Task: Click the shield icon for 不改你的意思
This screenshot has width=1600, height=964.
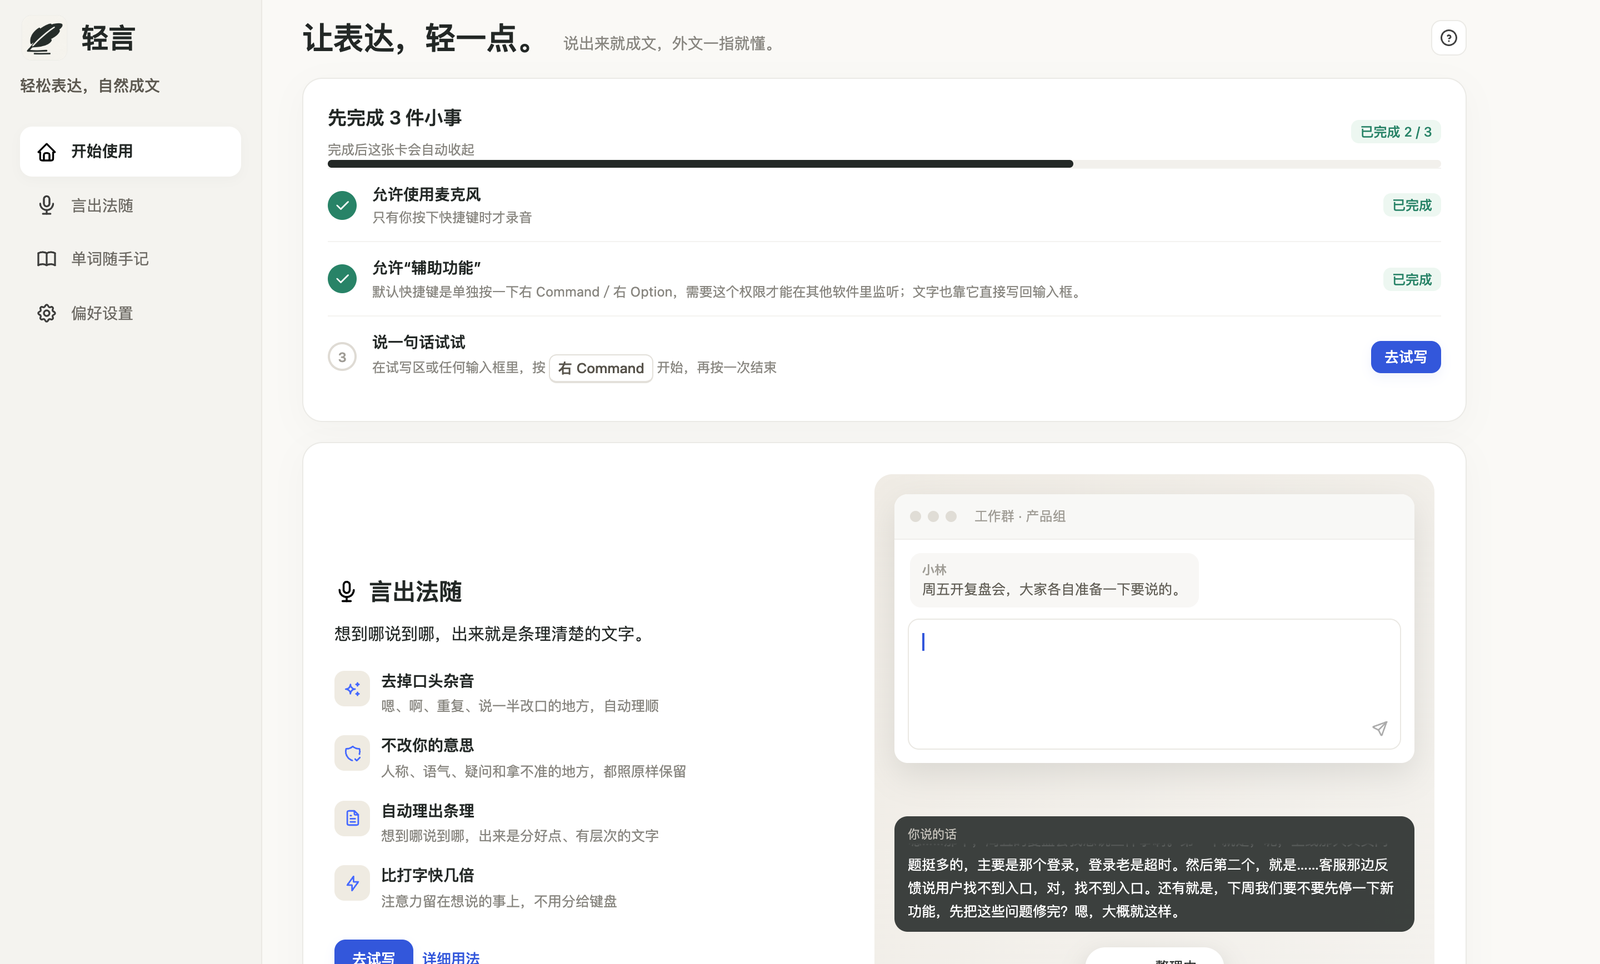Action: coord(352,754)
